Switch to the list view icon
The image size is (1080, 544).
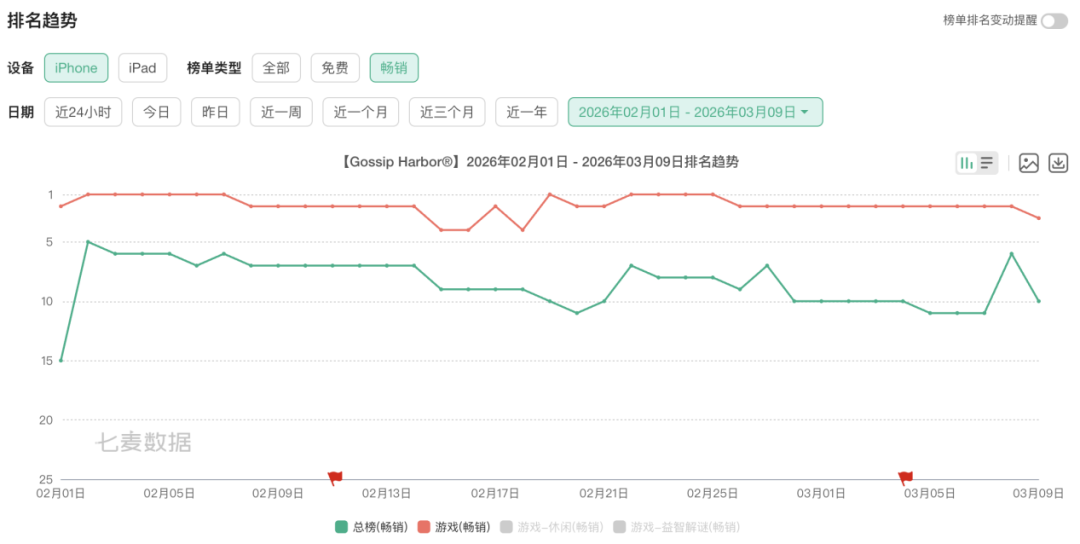pyautogui.click(x=987, y=163)
